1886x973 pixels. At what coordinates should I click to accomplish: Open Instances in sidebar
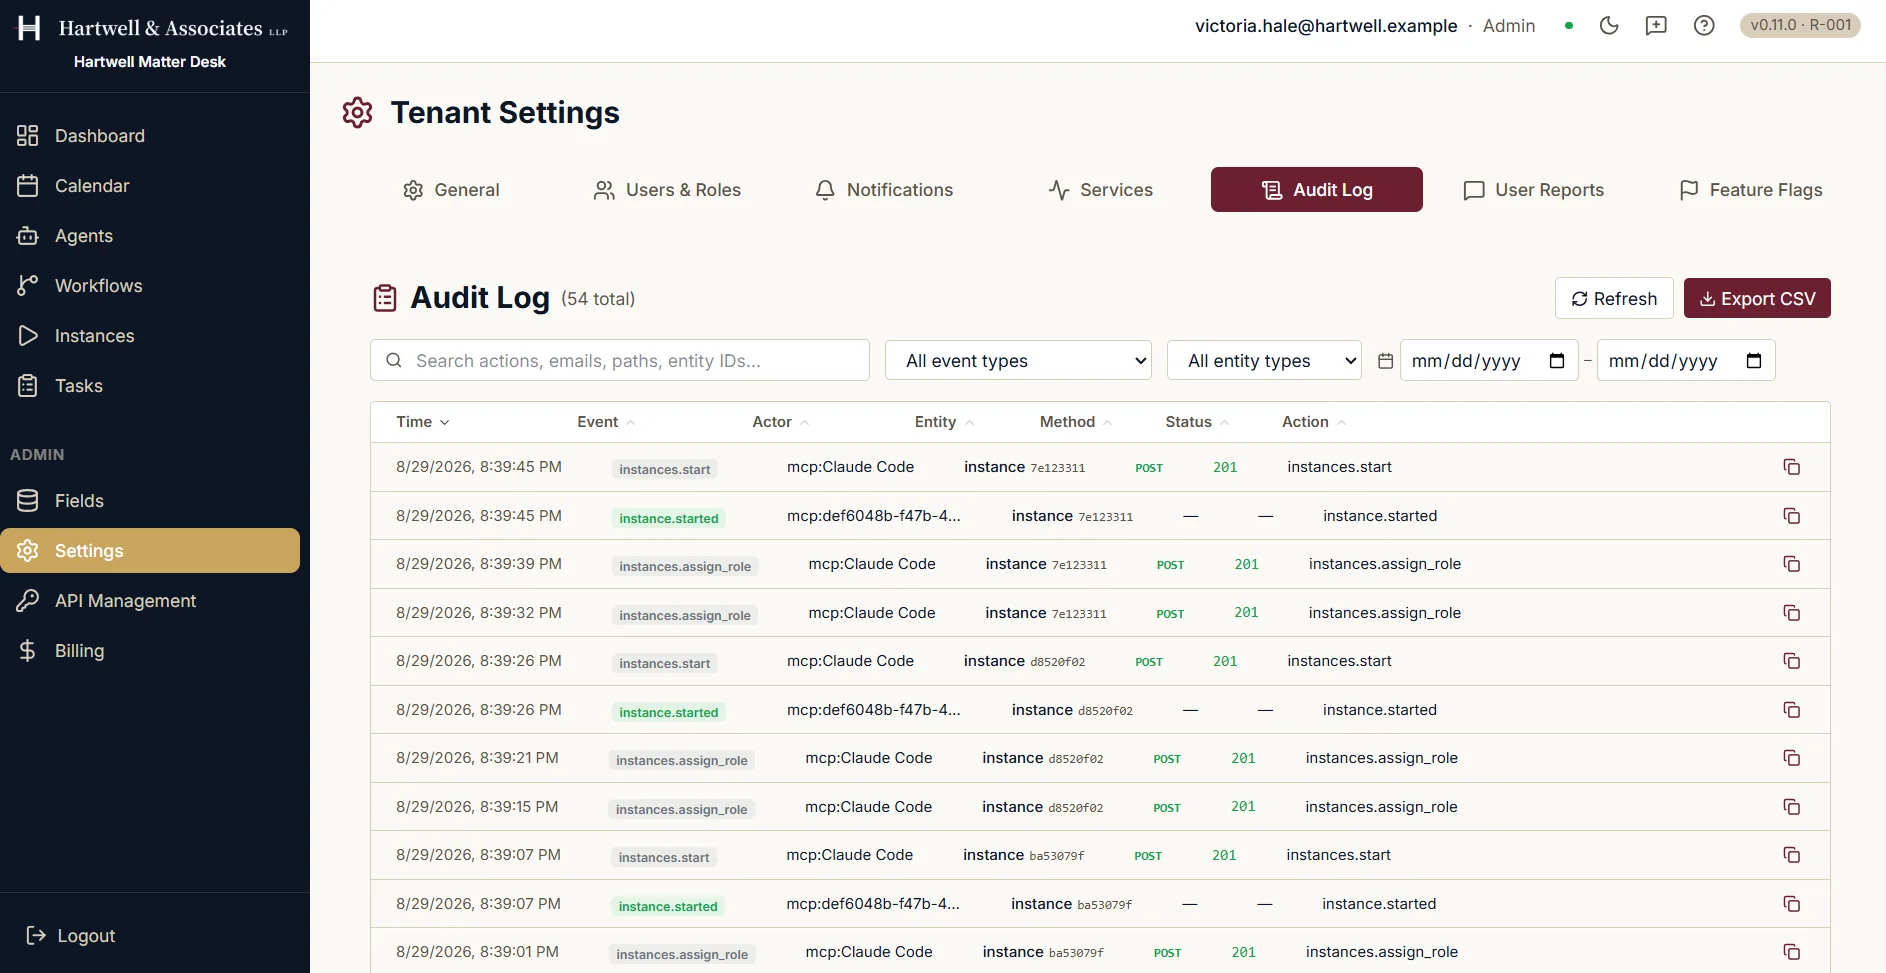tap(150, 336)
